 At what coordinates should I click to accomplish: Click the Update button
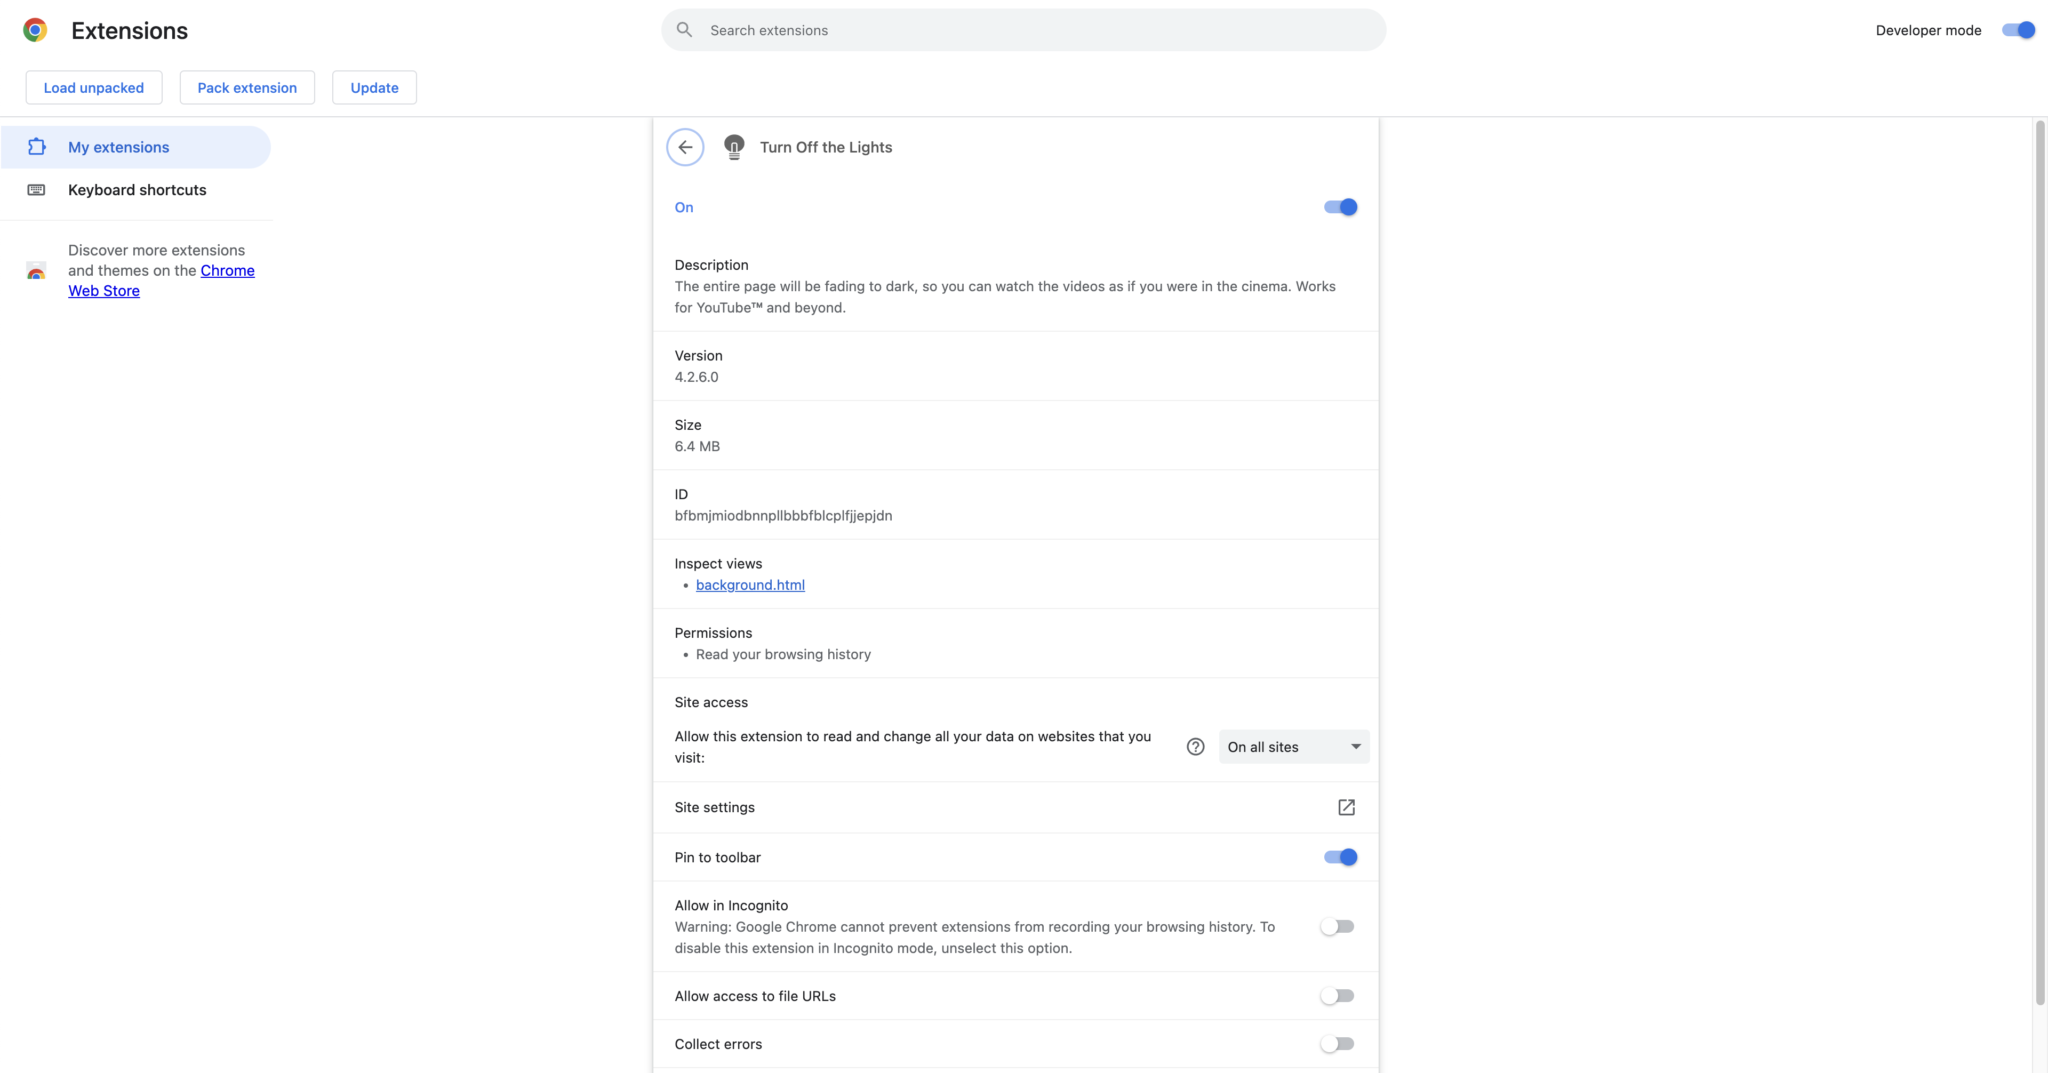pos(374,87)
